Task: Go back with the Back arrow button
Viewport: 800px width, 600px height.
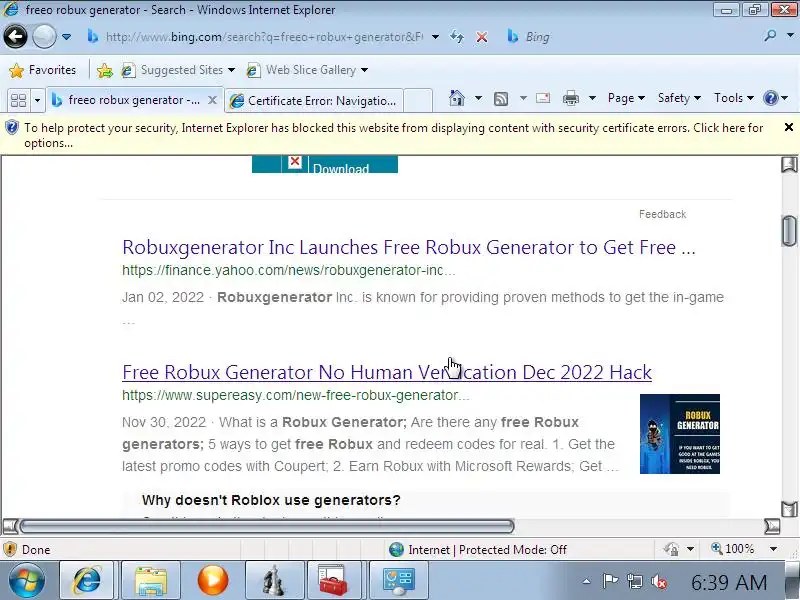Action: 15,36
